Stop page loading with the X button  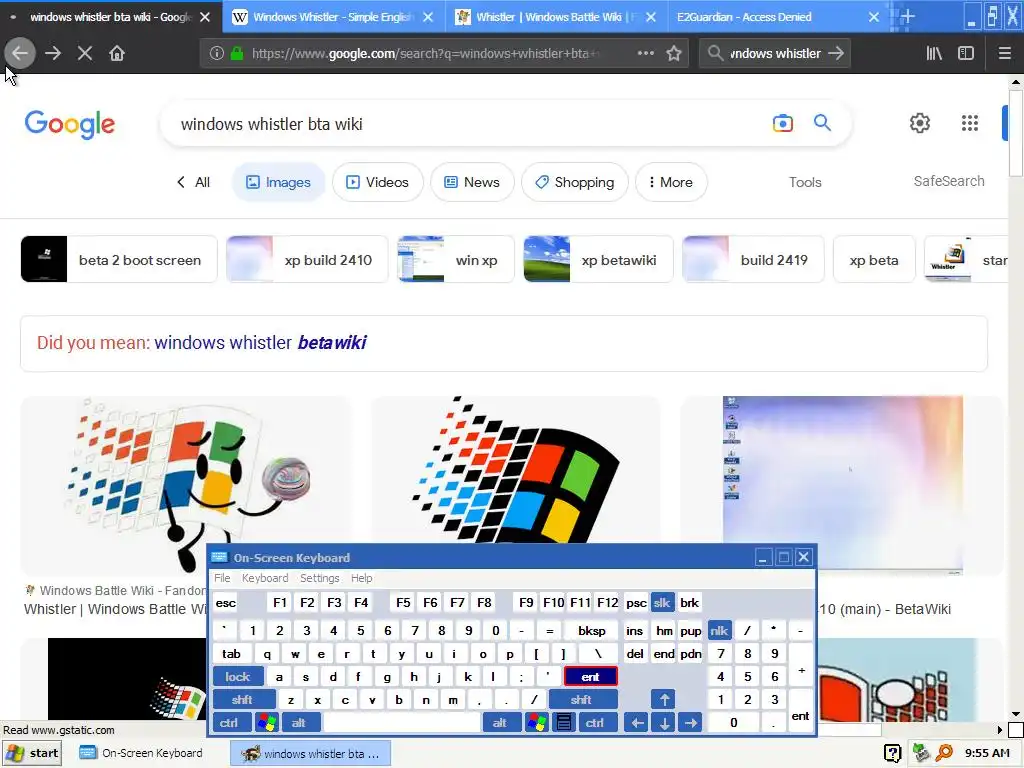click(x=85, y=53)
